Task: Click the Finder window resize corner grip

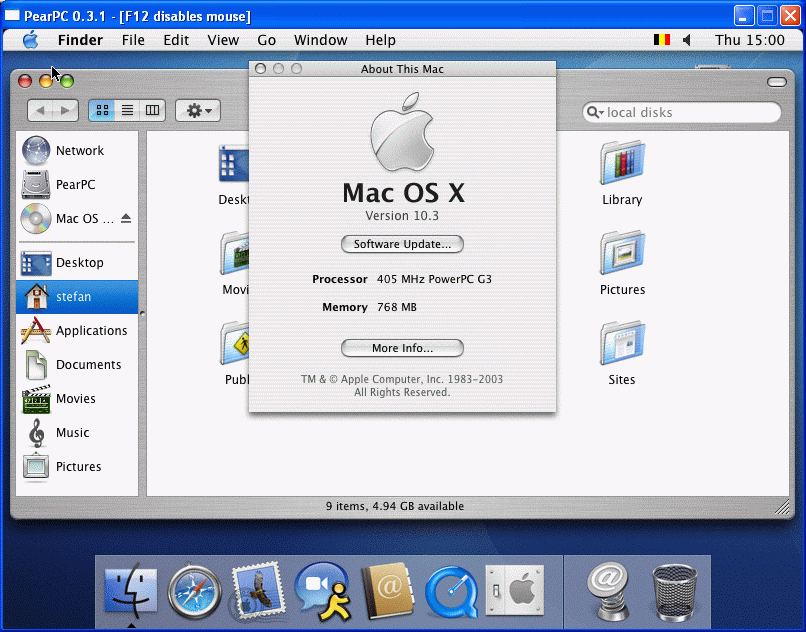Action: 782,507
